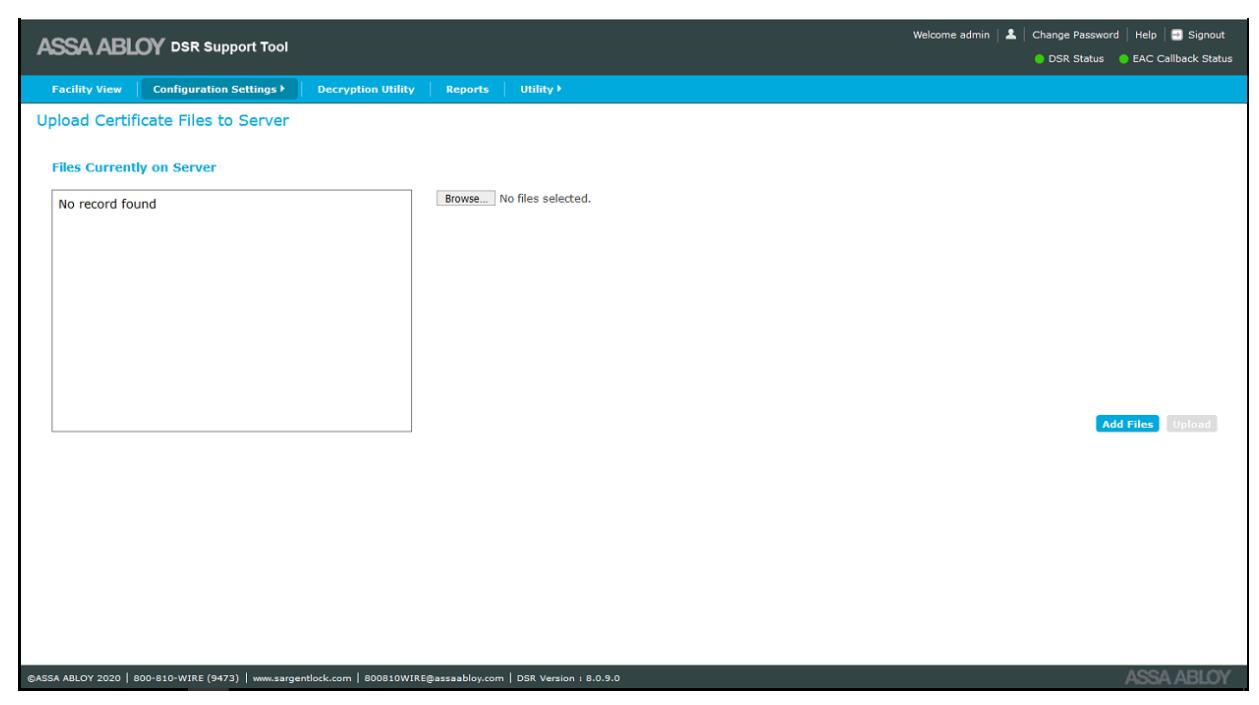This screenshot has height=705, width=1259.
Task: Open the www.sargentlock.com footer link
Action: pyautogui.click(x=301, y=680)
